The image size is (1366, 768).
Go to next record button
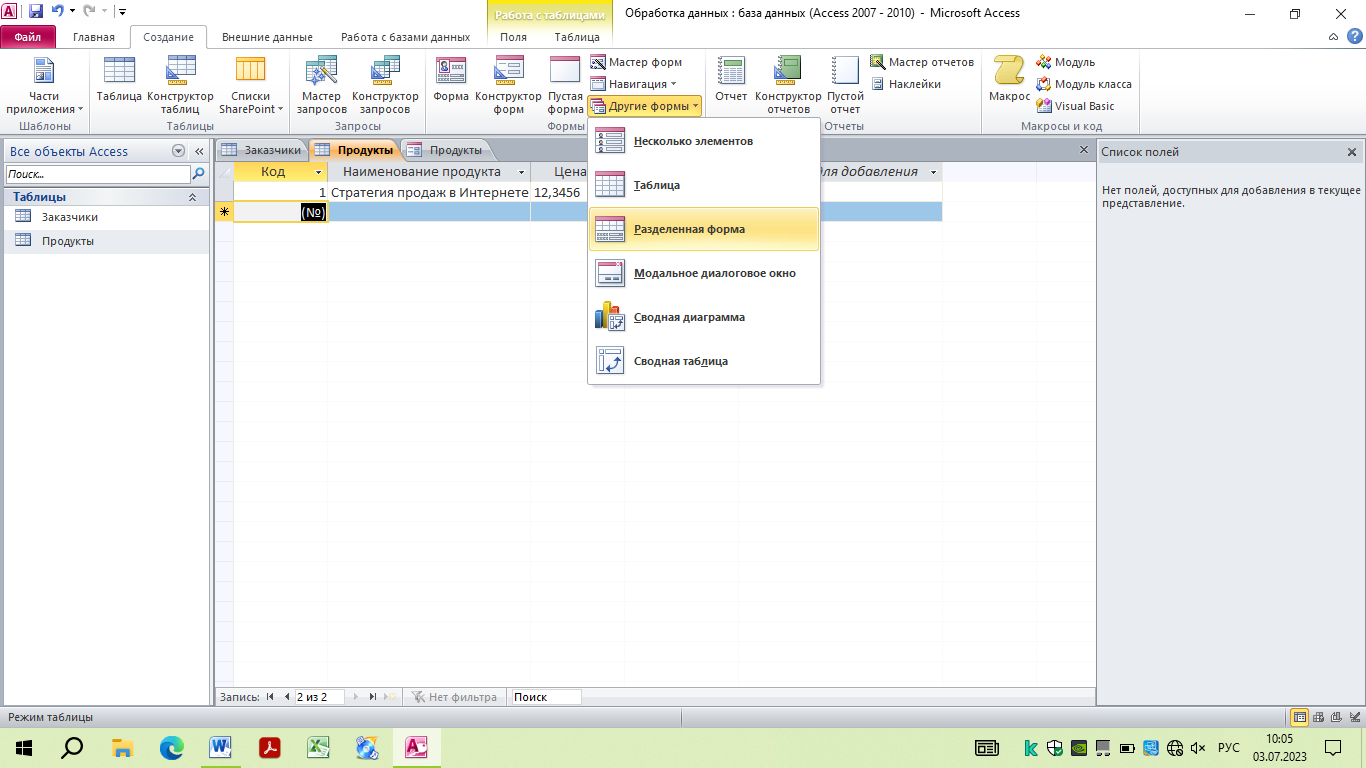tap(357, 697)
